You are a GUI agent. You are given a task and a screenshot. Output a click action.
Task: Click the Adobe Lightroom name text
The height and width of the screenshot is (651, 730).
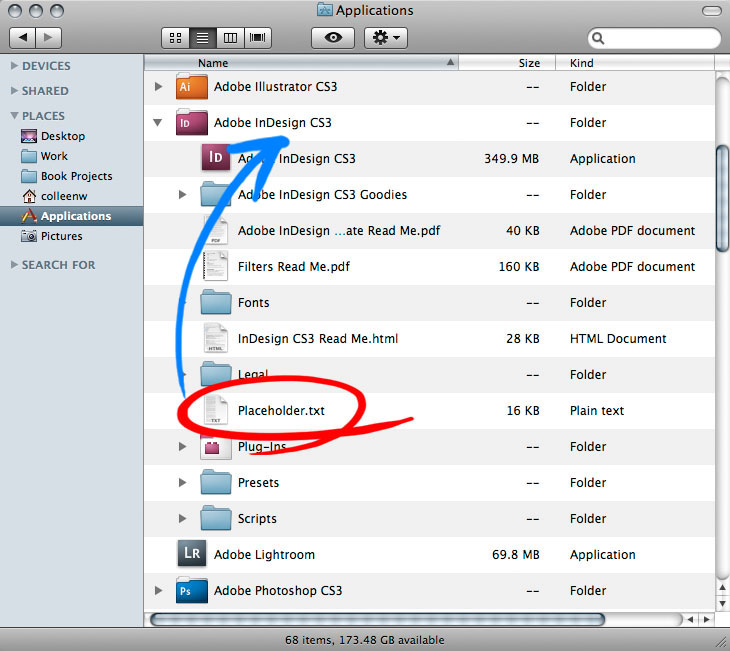coord(264,555)
